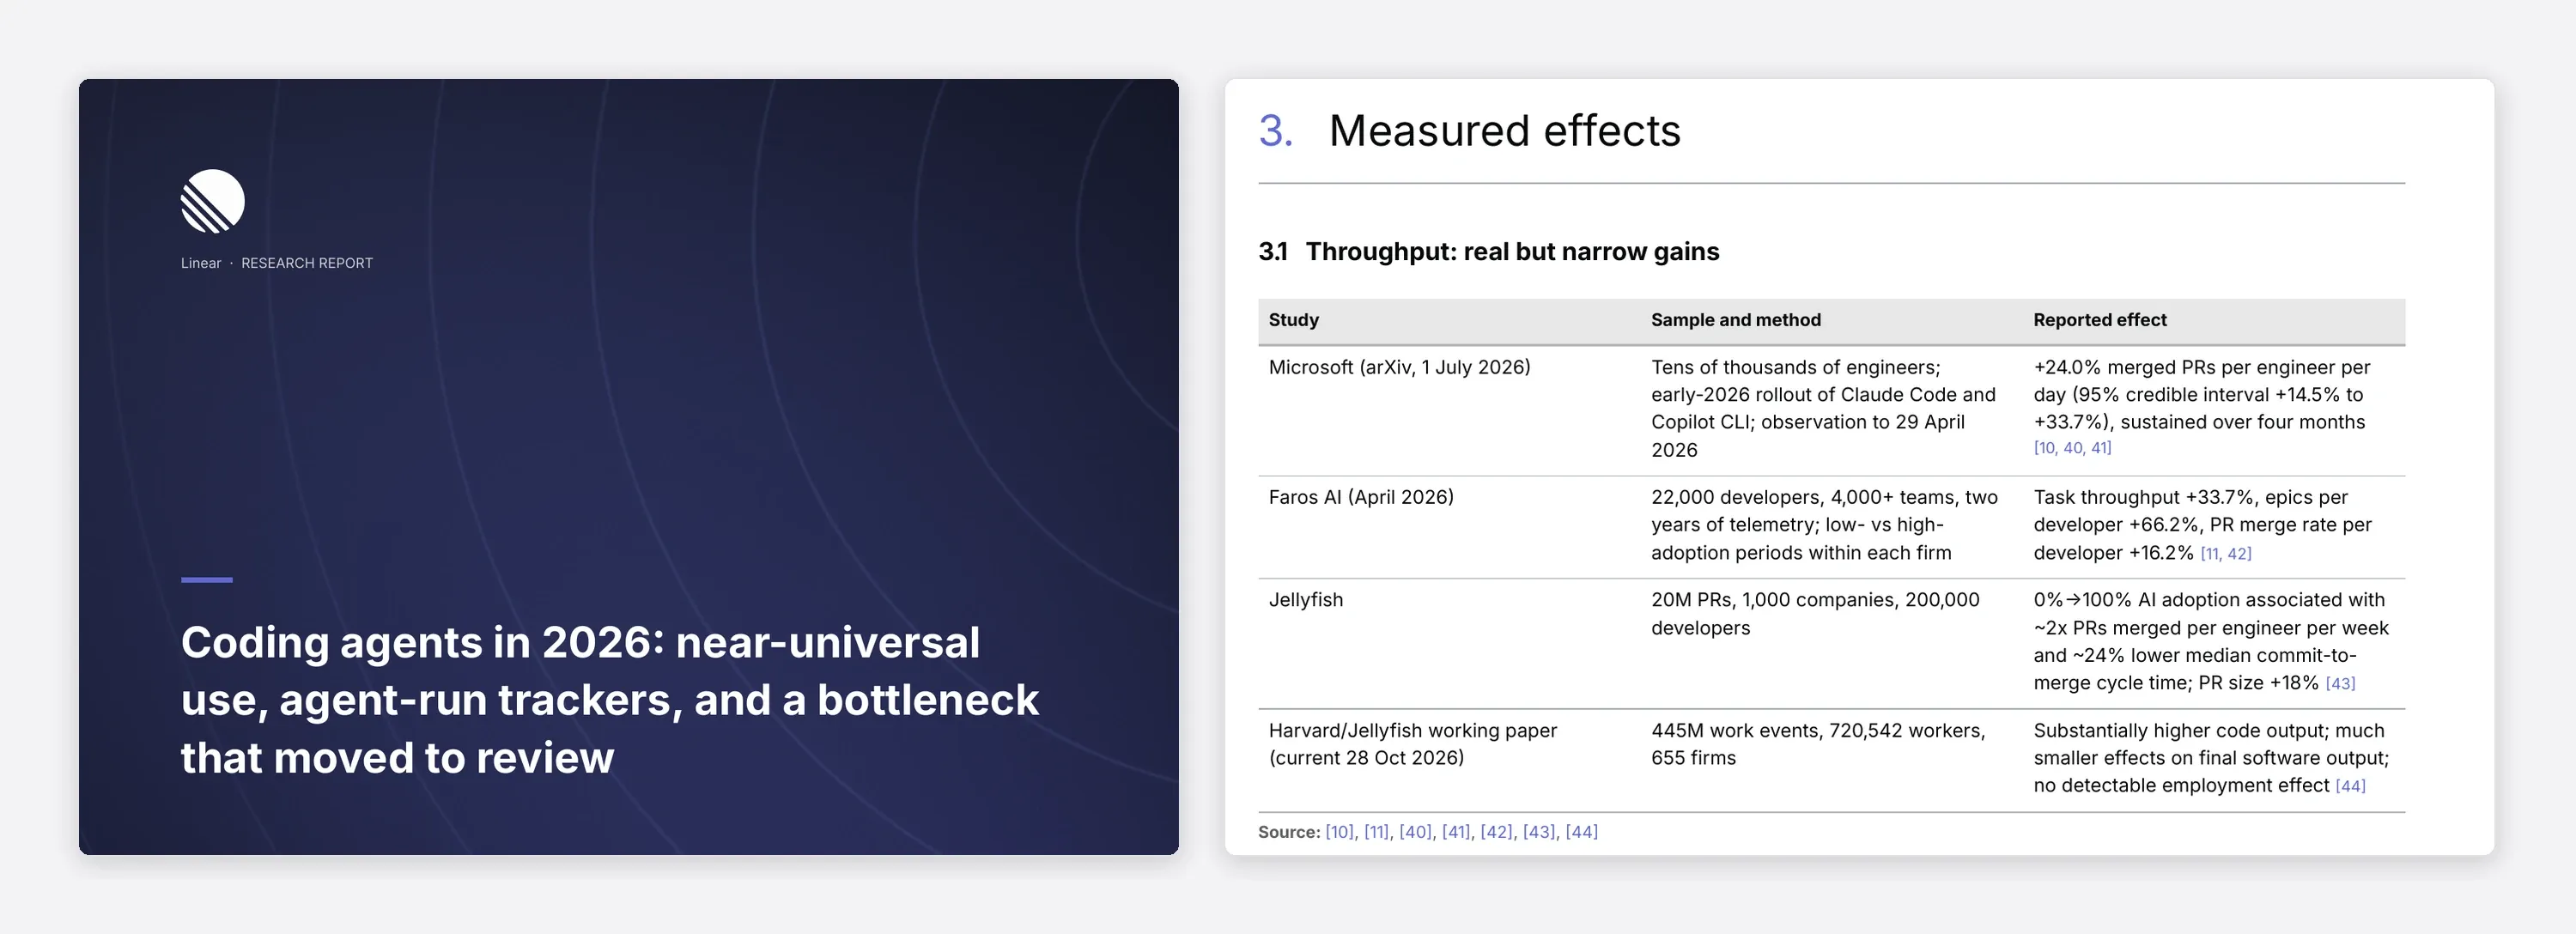Open source link [44] below the table
This screenshot has width=2576, height=934.
tap(1582, 832)
